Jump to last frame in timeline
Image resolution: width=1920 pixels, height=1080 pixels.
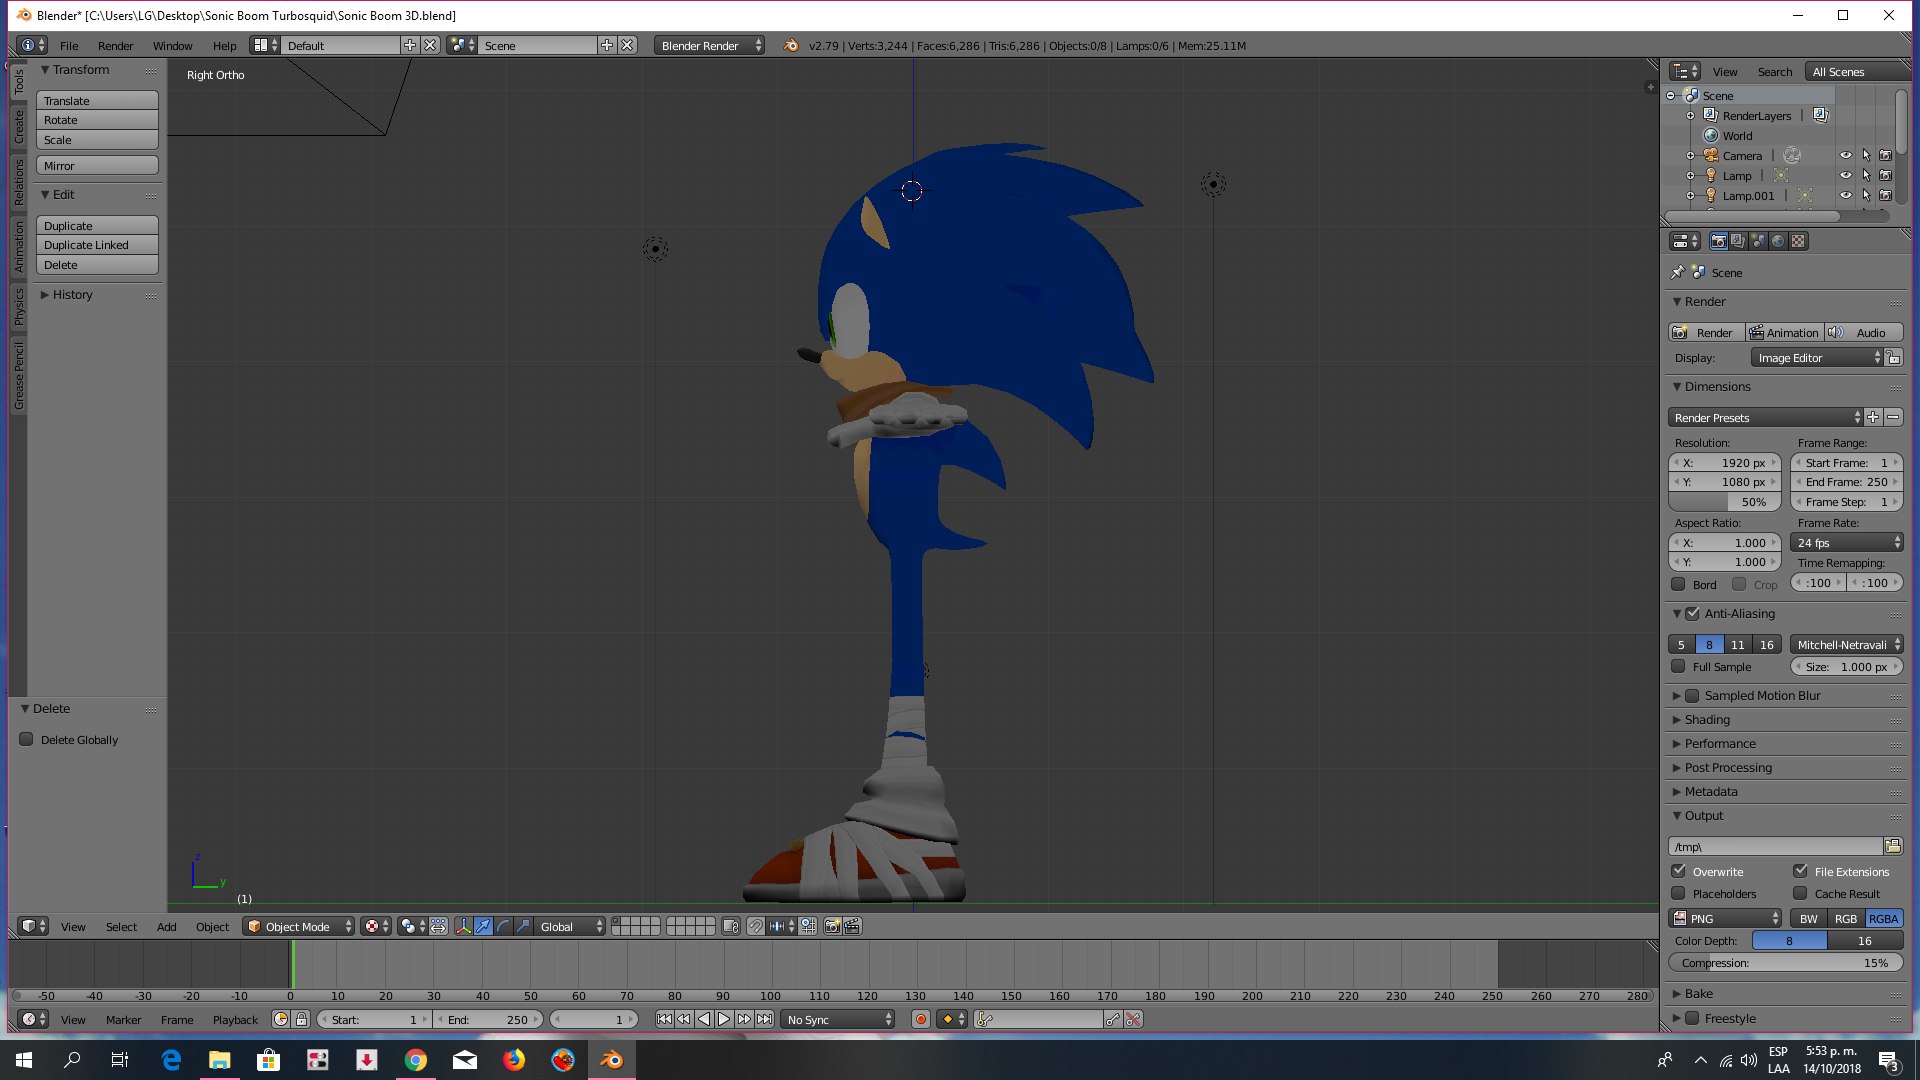coord(764,1019)
